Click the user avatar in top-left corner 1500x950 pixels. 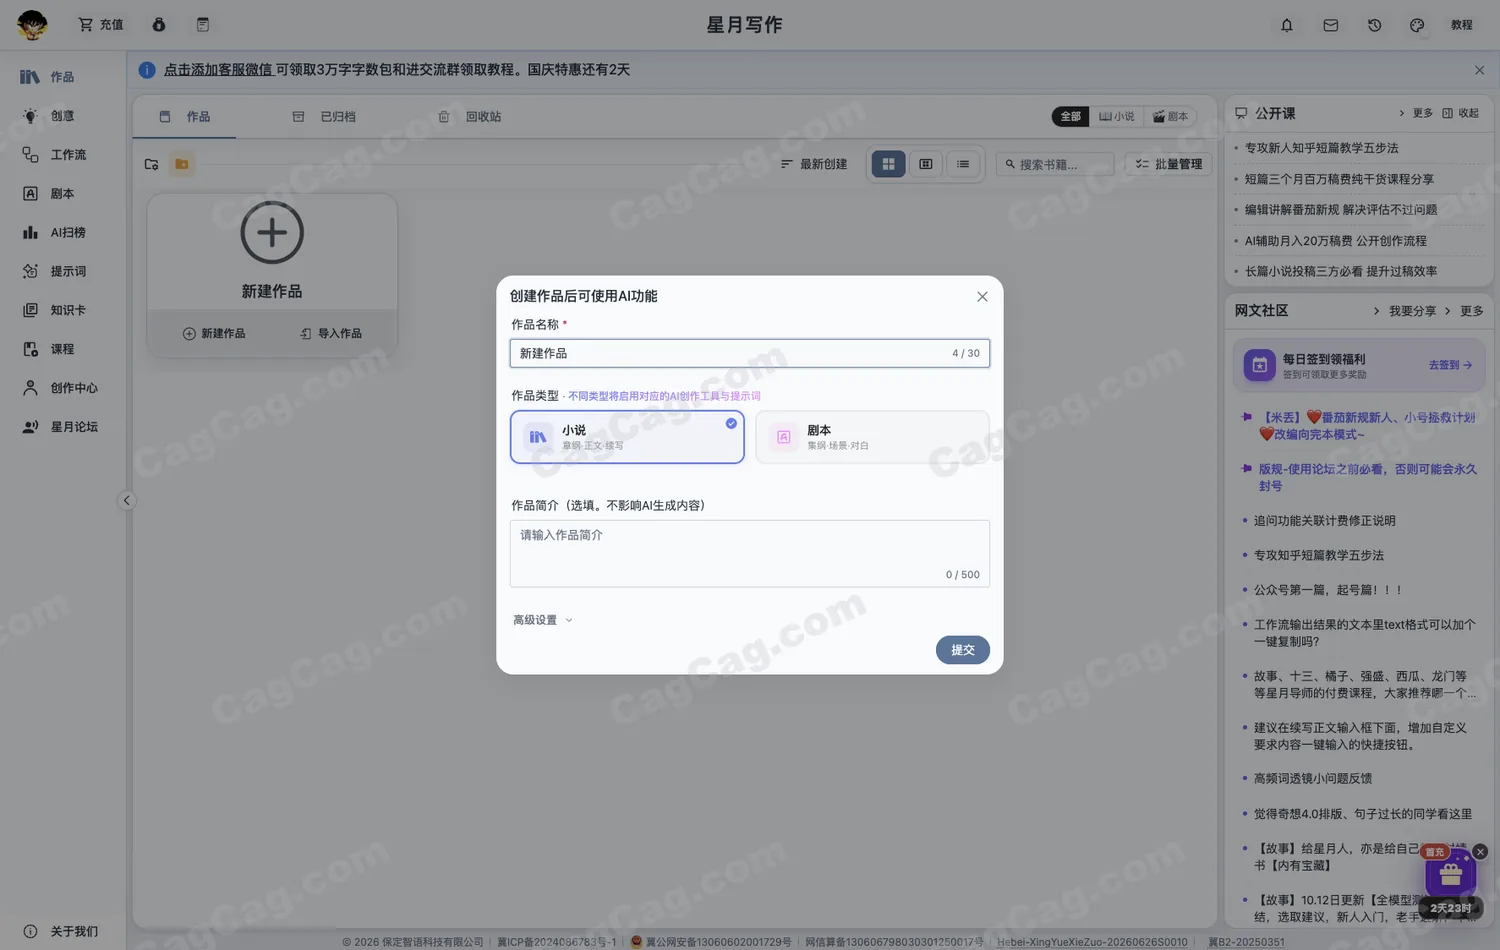pos(32,24)
